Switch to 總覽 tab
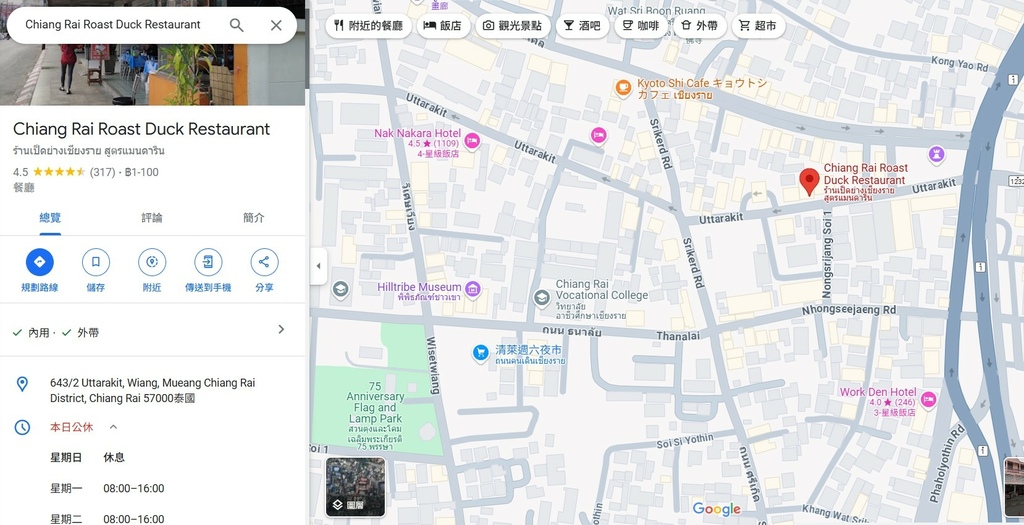Screen dimensions: 1024x525 (x=50, y=218)
